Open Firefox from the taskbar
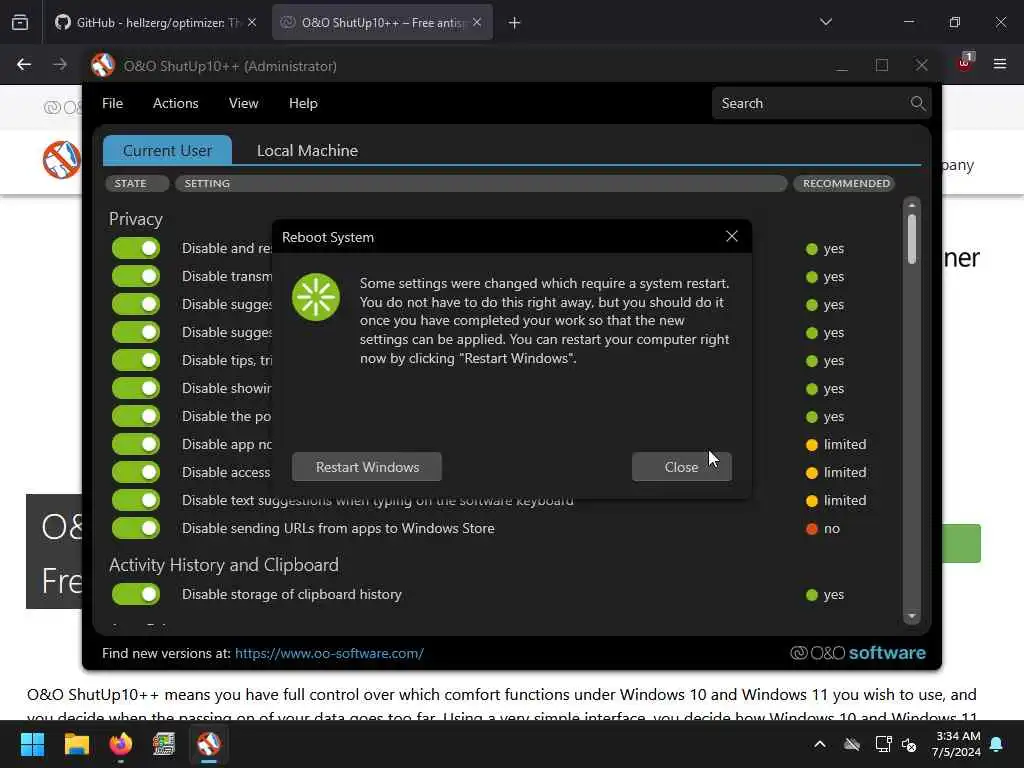The width and height of the screenshot is (1024, 768). (120, 744)
